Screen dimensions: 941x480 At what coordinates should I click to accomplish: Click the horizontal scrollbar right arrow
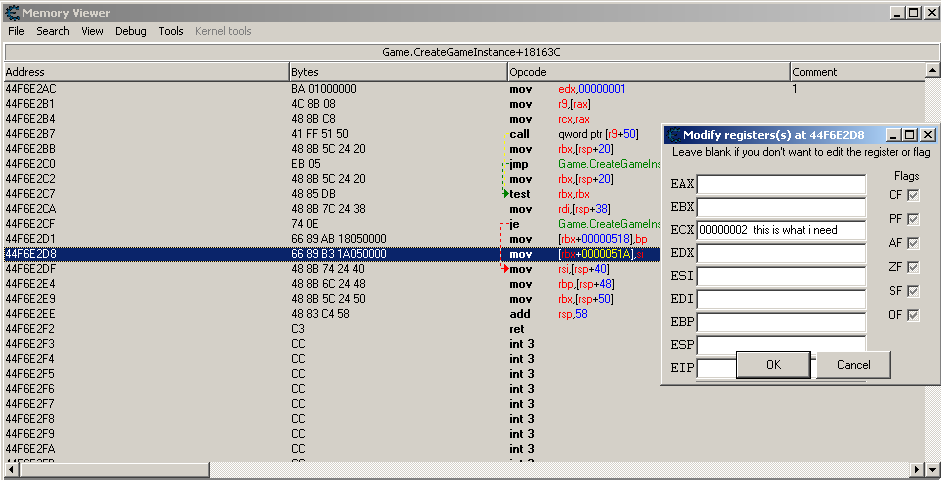[x=917, y=469]
